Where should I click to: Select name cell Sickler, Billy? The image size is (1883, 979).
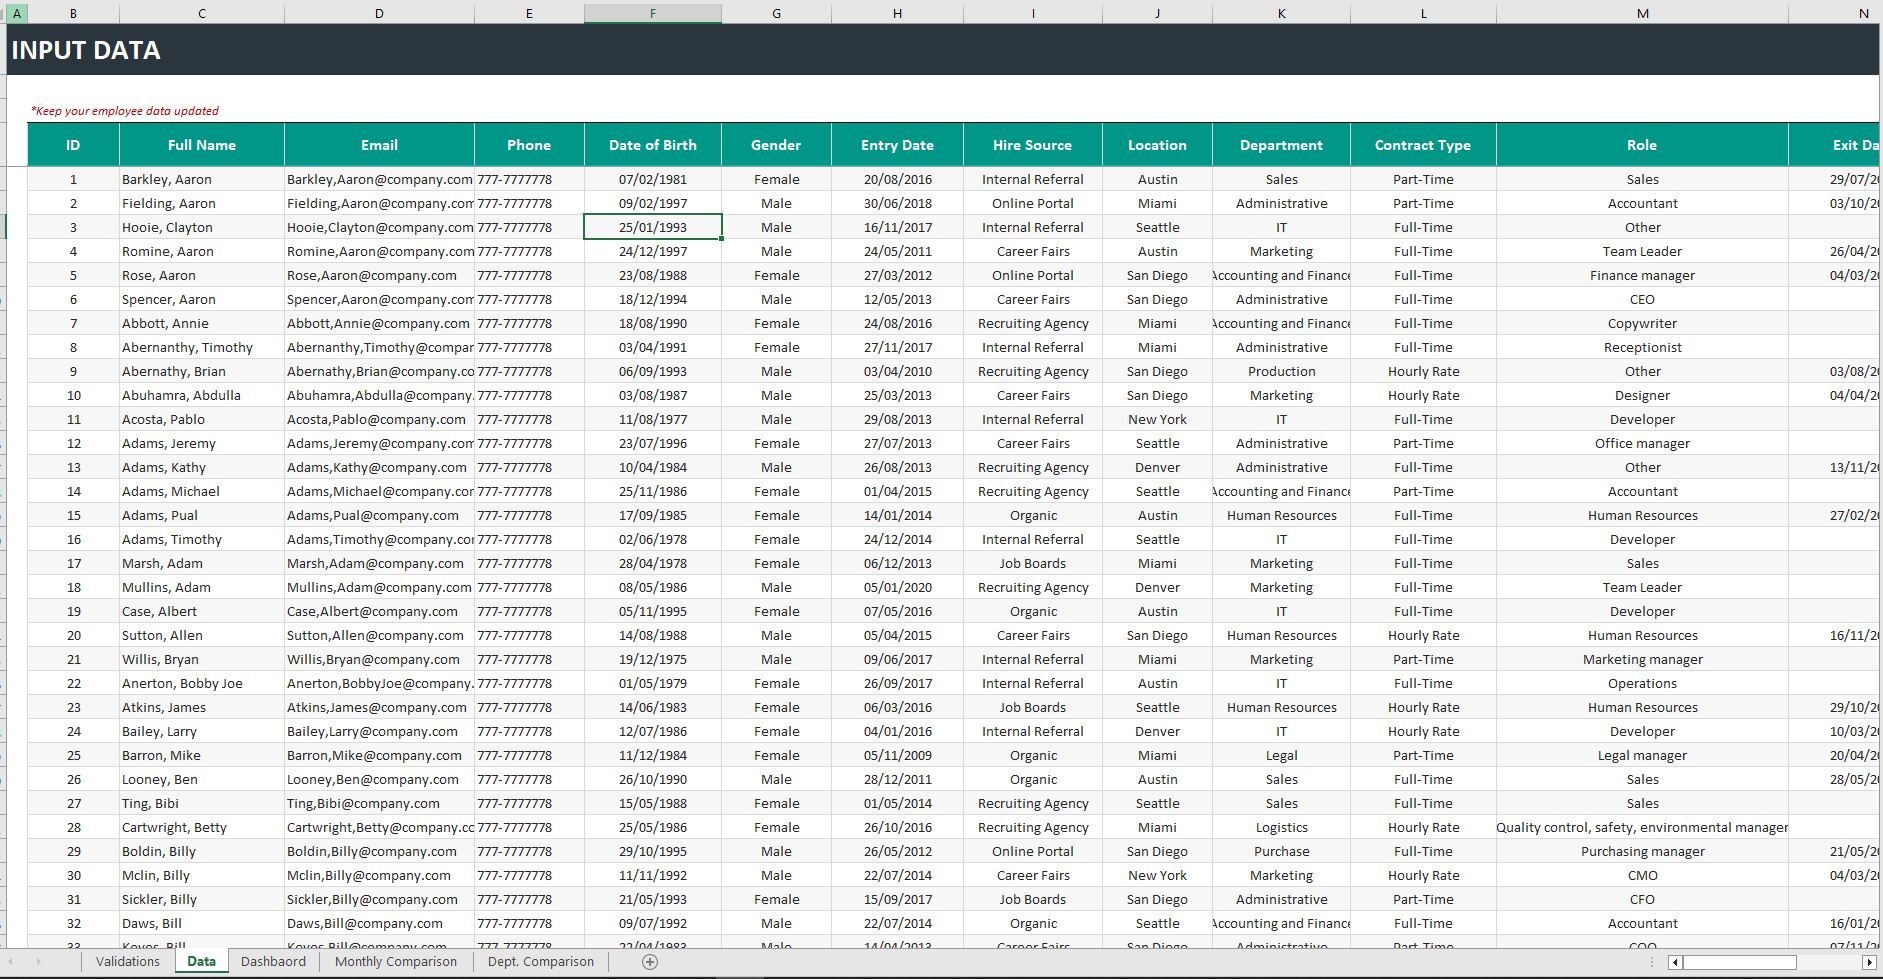[x=202, y=899]
